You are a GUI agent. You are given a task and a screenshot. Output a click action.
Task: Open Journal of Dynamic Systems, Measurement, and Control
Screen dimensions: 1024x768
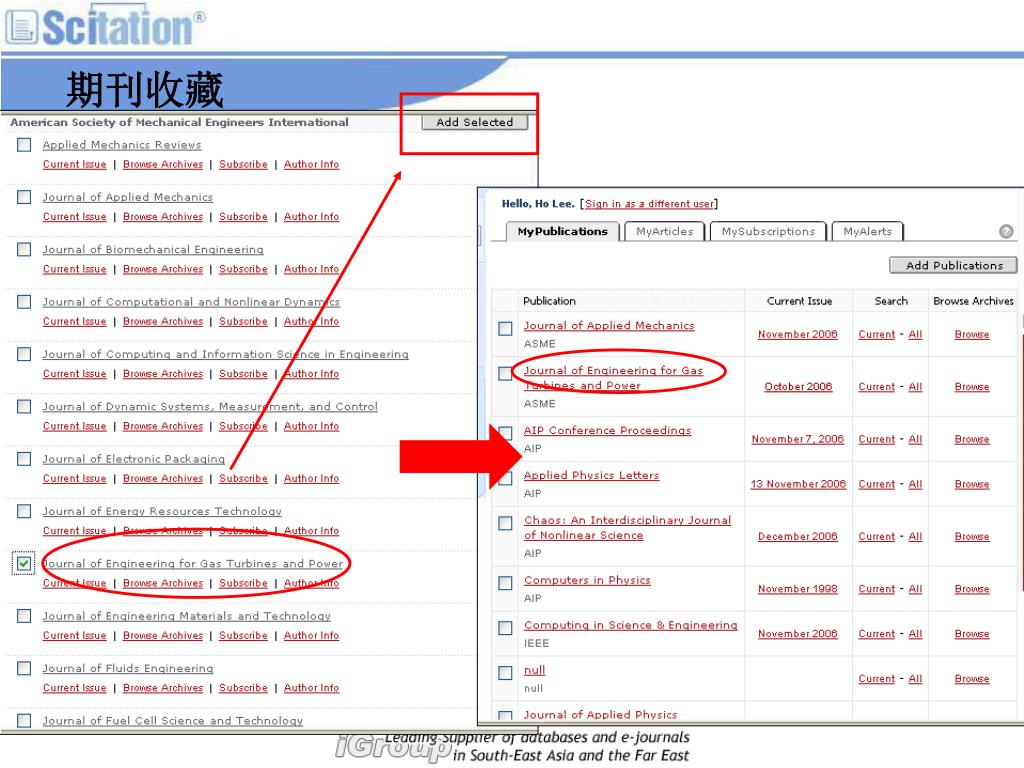coord(210,407)
